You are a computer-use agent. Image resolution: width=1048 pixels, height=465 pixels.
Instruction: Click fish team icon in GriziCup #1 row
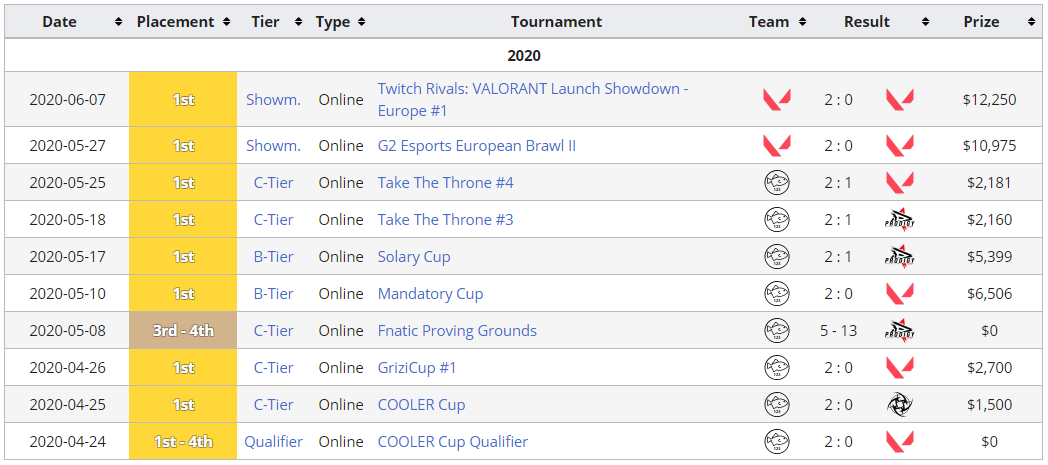[777, 367]
